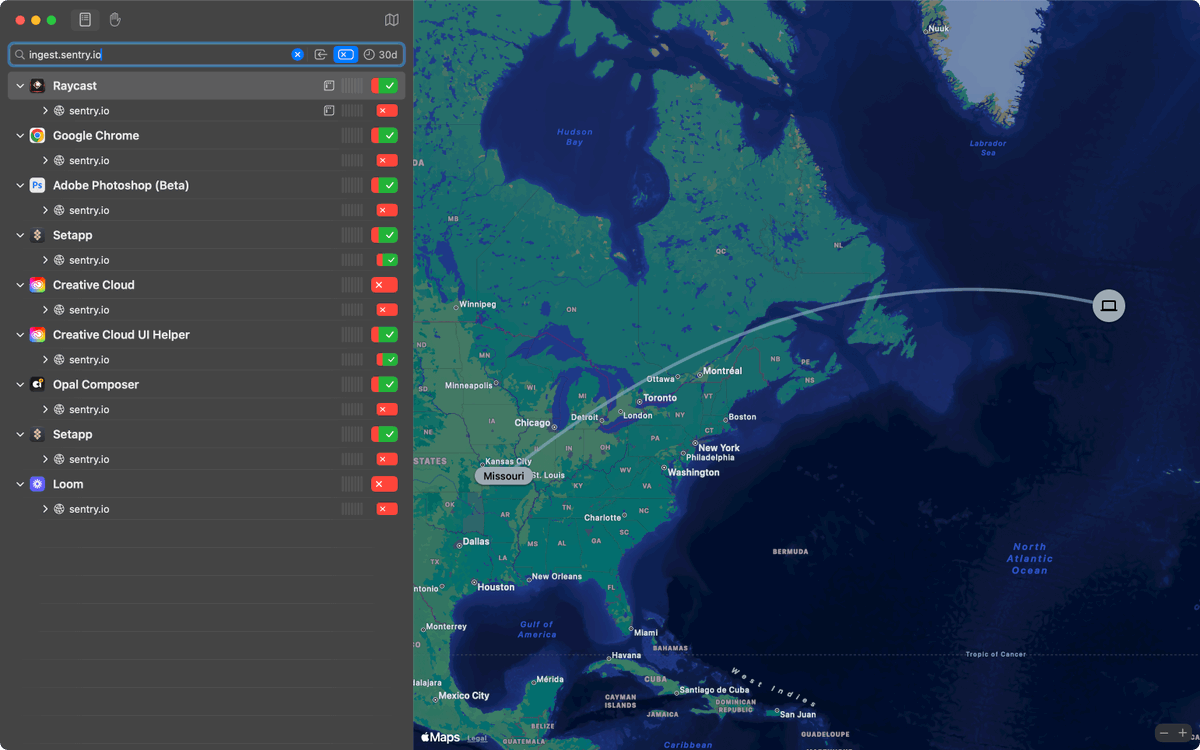Viewport: 1200px width, 750px height.
Task: Expand sentry.io under Adobe Photoshop (Beta)
Action: (45, 210)
